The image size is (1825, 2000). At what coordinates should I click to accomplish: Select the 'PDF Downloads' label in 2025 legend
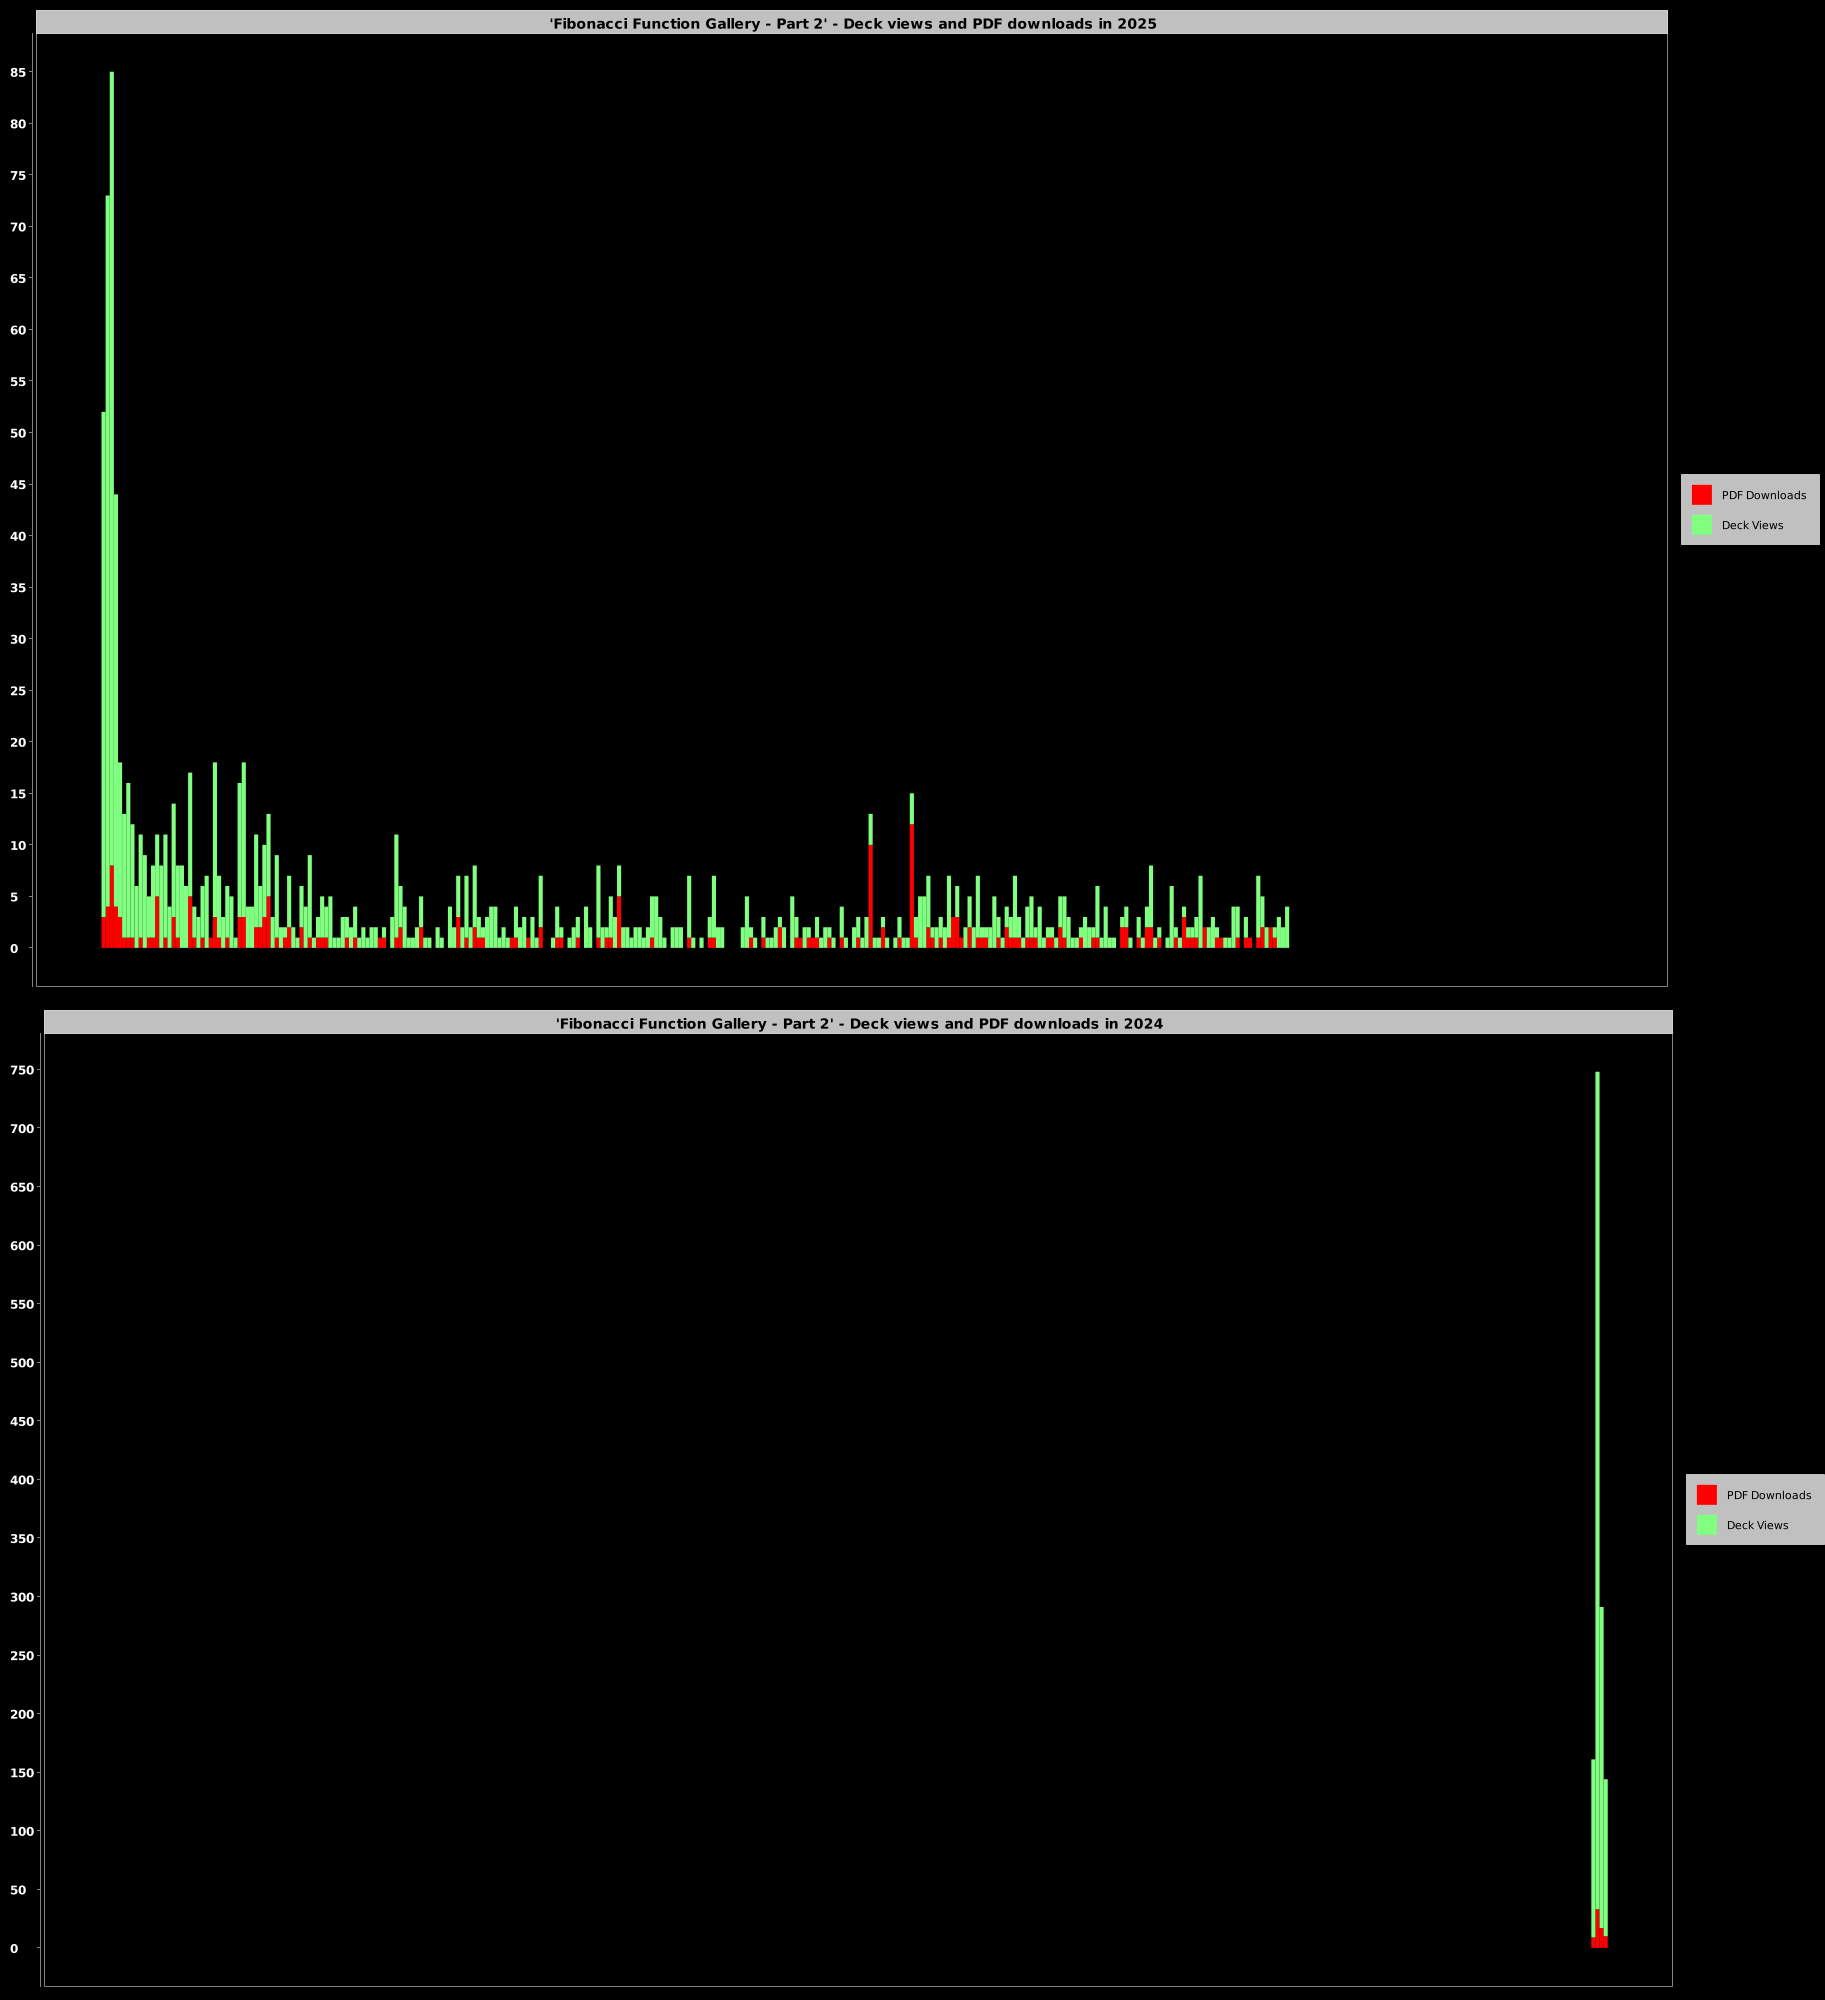(x=1763, y=495)
